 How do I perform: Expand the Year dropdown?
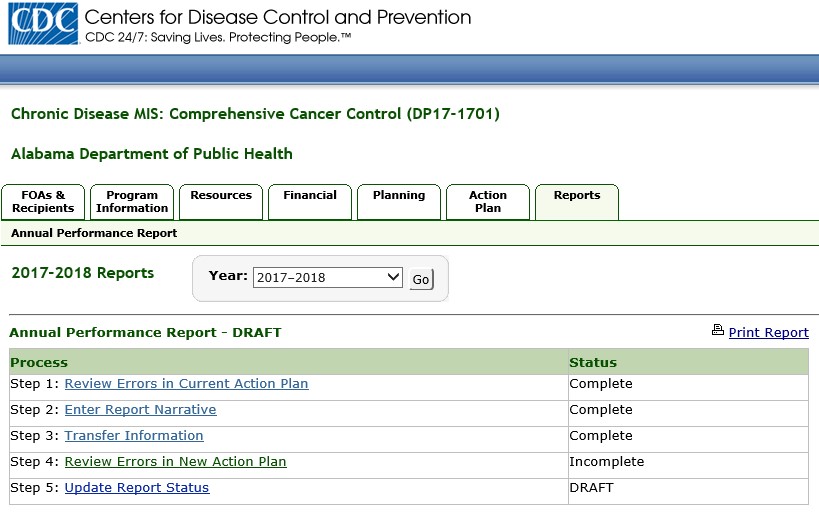click(x=327, y=278)
